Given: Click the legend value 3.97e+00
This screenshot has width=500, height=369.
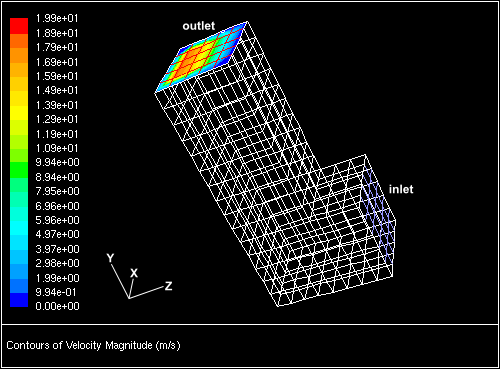Looking at the screenshot, I should [x=57, y=249].
